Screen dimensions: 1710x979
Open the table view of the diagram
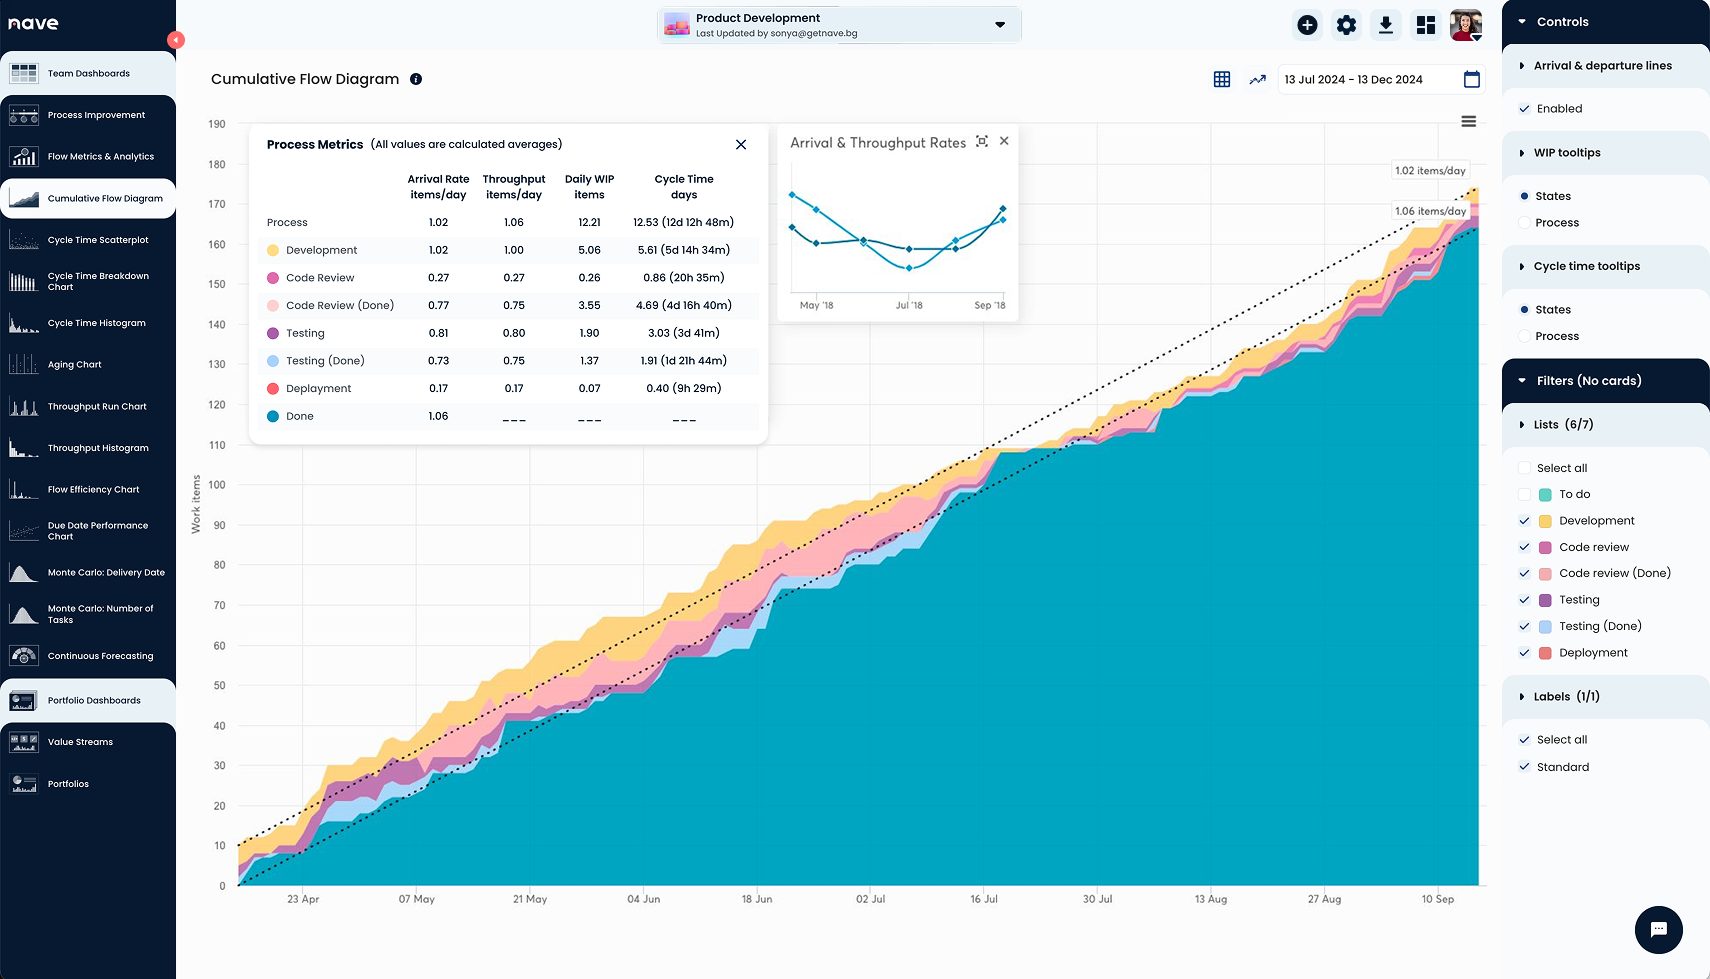pos(1221,78)
